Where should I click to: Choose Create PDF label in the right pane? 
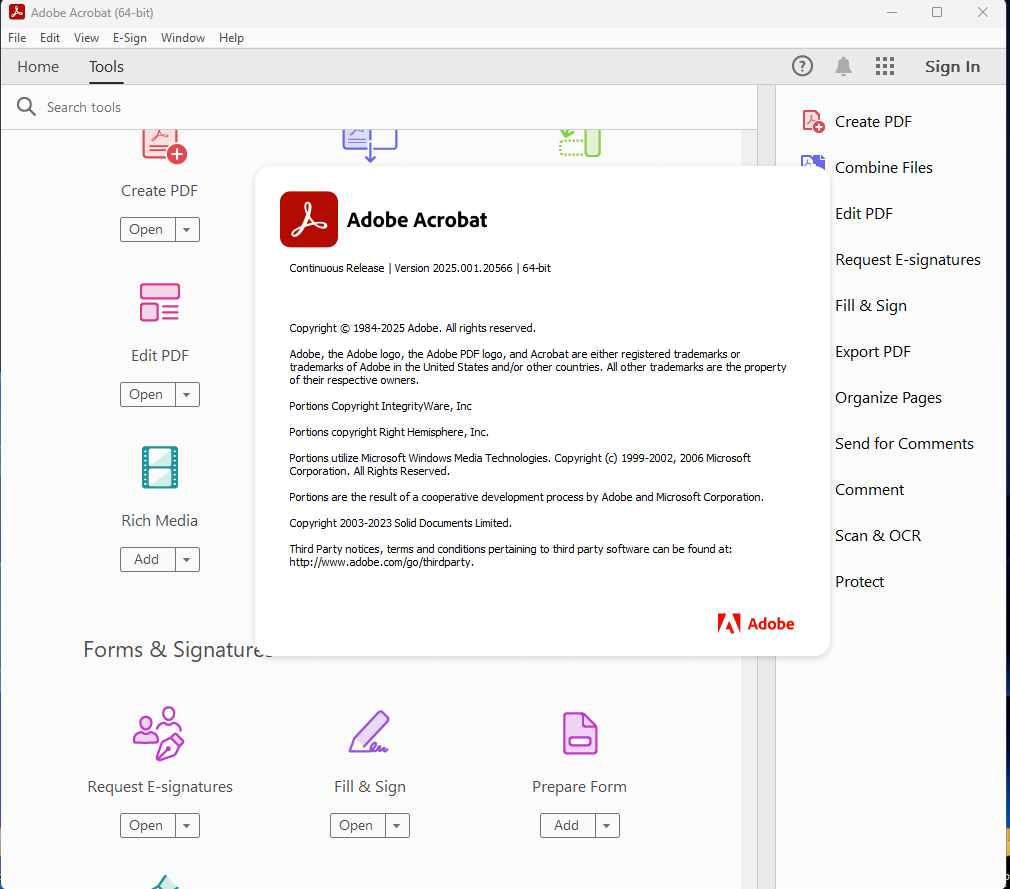pos(873,122)
